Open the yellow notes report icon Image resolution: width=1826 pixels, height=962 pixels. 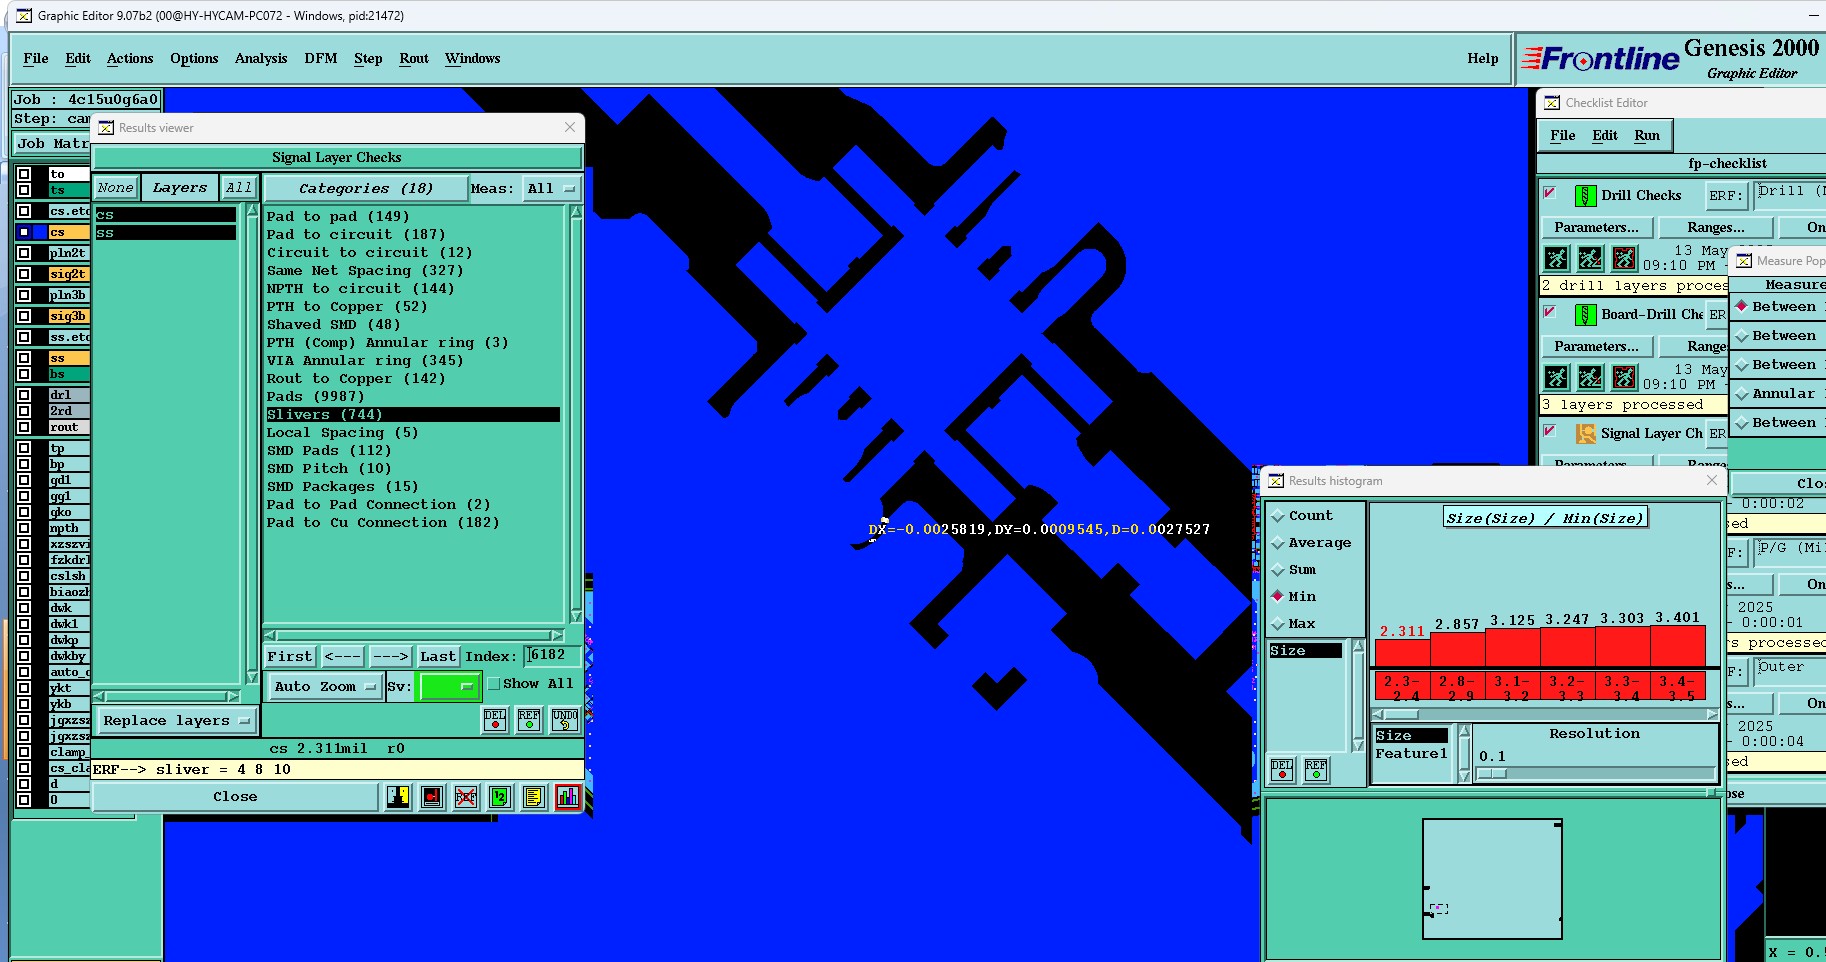pyautogui.click(x=534, y=797)
